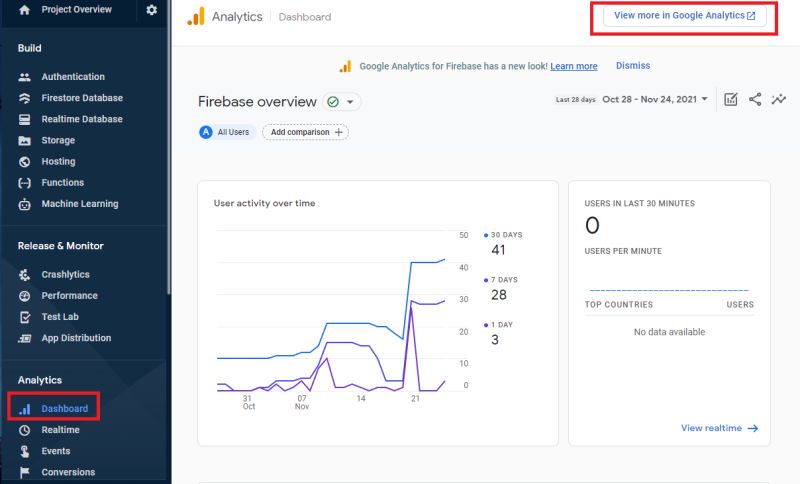Image resolution: width=800 pixels, height=484 pixels.
Task: Open Project Overview home icon
Action: (x=24, y=10)
